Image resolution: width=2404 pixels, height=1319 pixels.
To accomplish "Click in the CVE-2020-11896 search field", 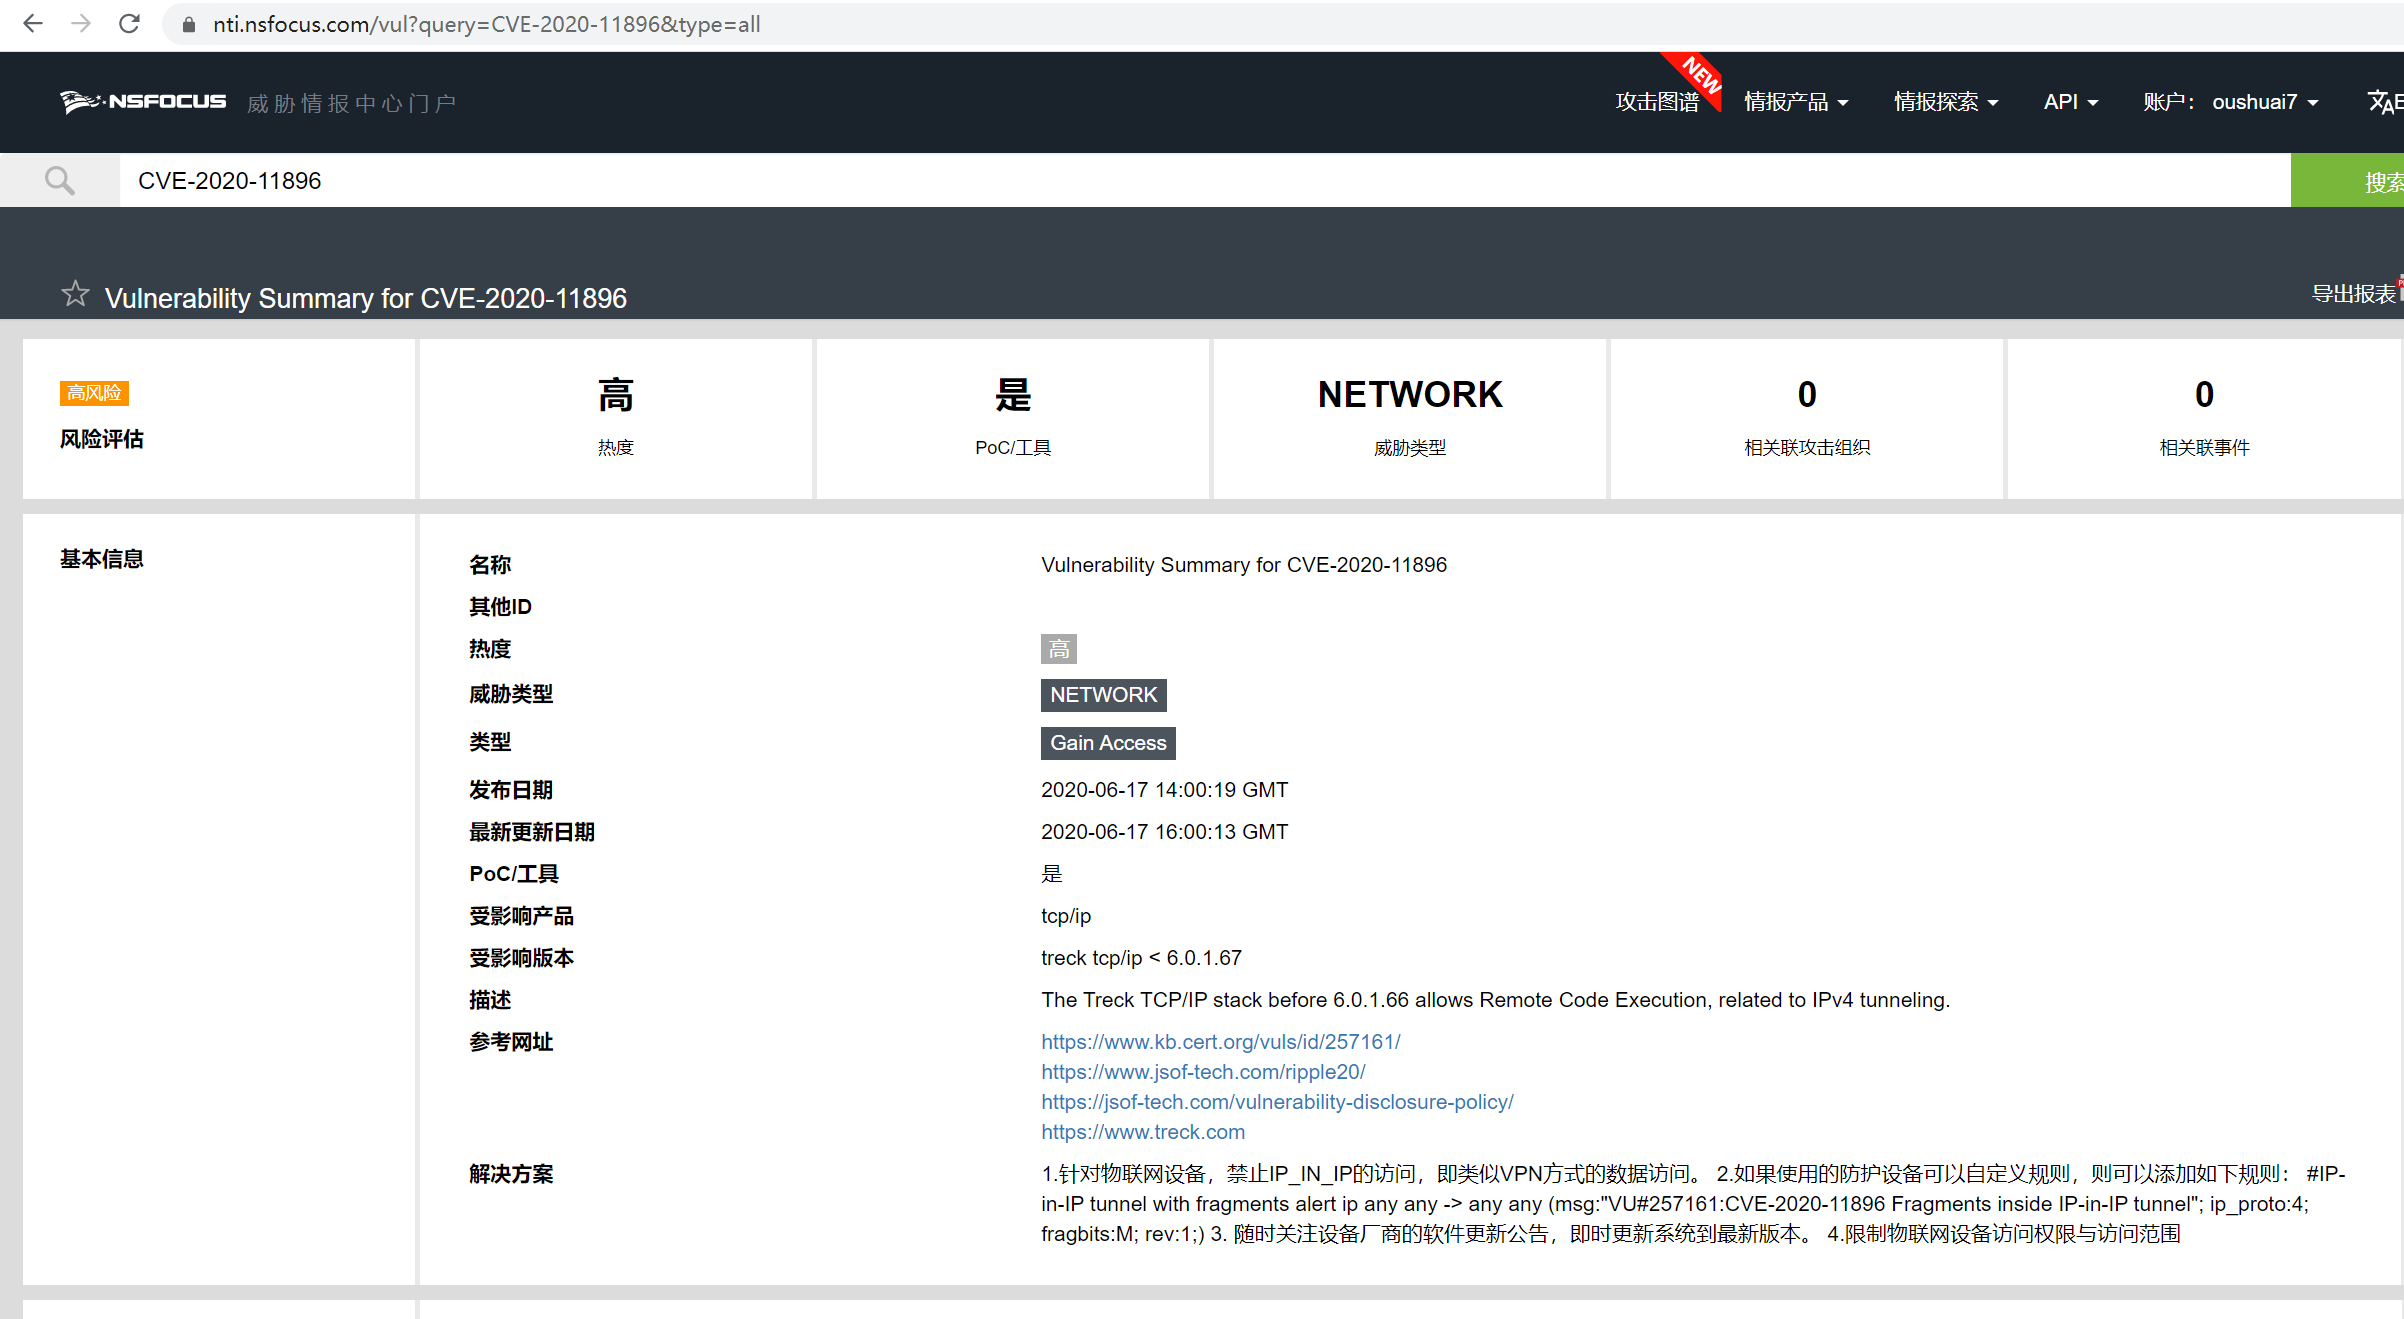I will click(x=1200, y=181).
